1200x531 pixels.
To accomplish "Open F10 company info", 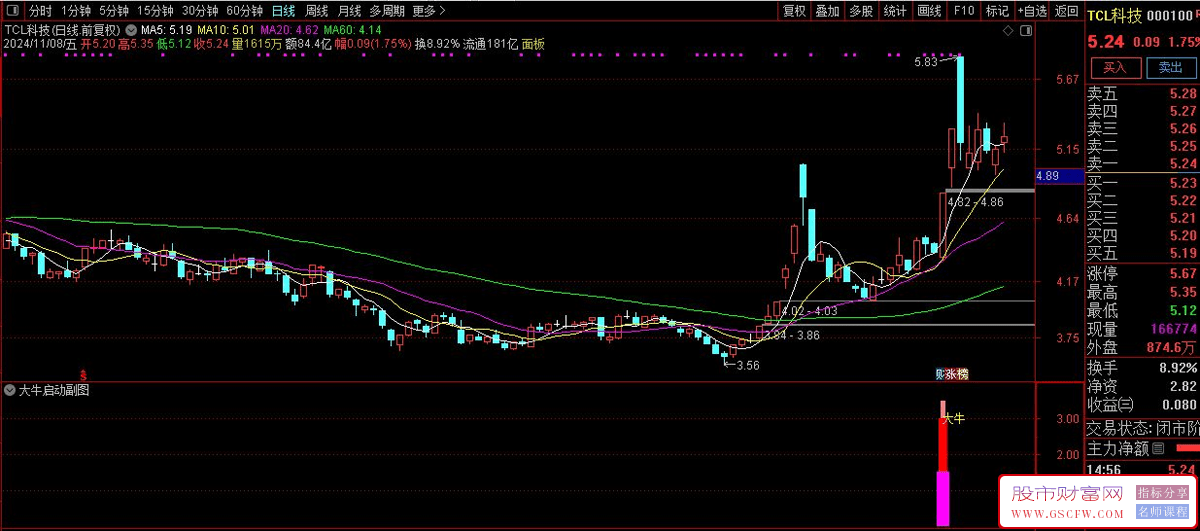I will (964, 11).
